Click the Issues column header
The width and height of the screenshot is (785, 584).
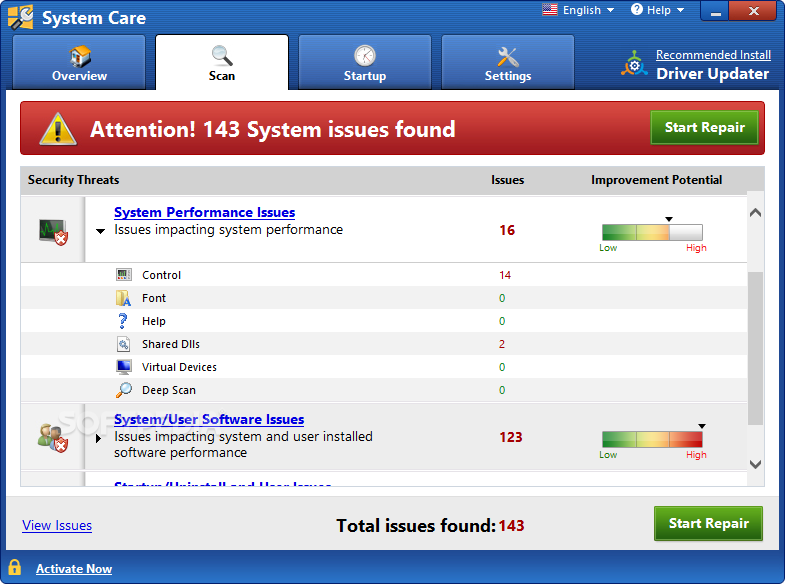507,180
